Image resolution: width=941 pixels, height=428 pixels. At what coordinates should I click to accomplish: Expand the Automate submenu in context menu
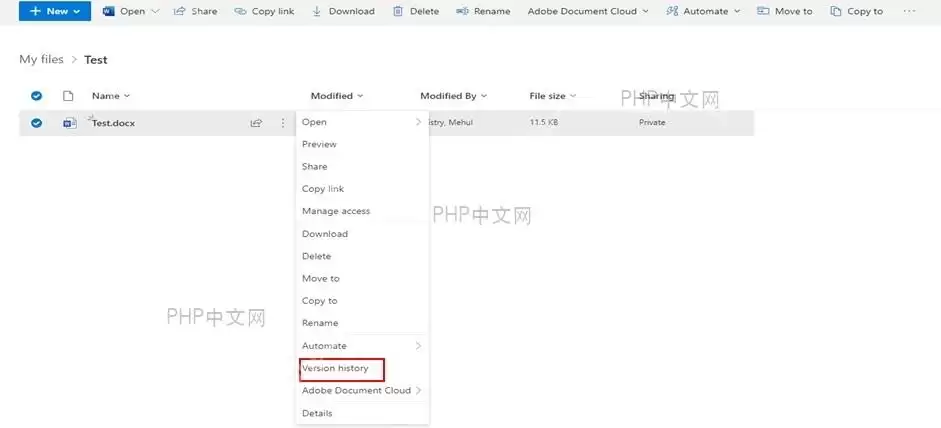click(x=362, y=346)
